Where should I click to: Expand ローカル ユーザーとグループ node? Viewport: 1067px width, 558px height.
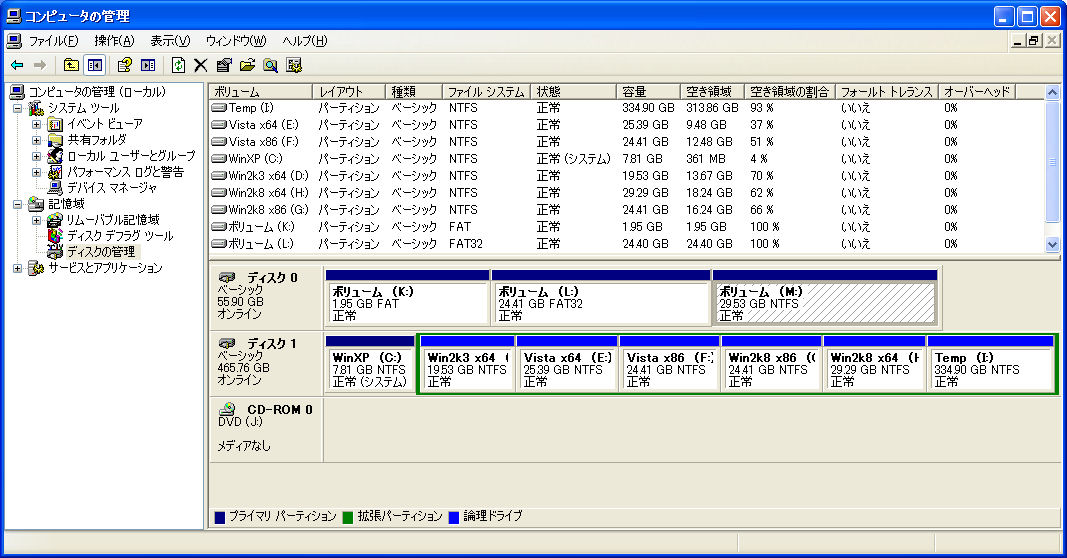tap(37, 157)
